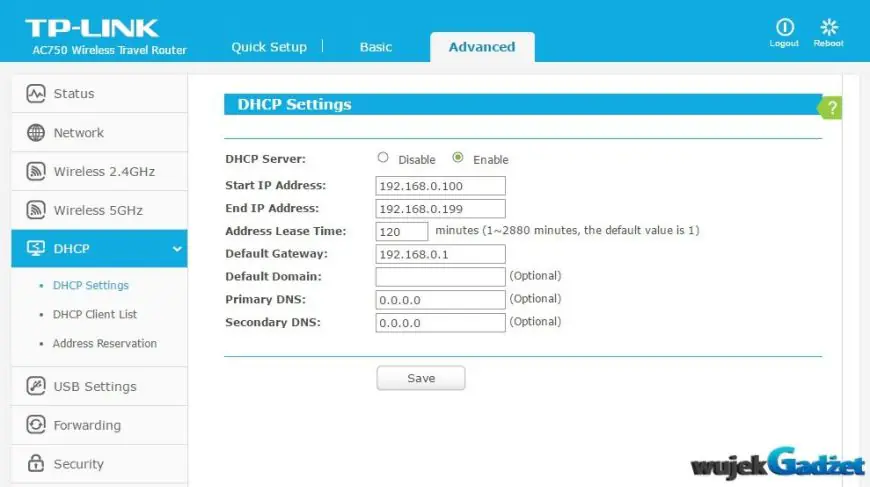Click the Reboot icon

829,27
